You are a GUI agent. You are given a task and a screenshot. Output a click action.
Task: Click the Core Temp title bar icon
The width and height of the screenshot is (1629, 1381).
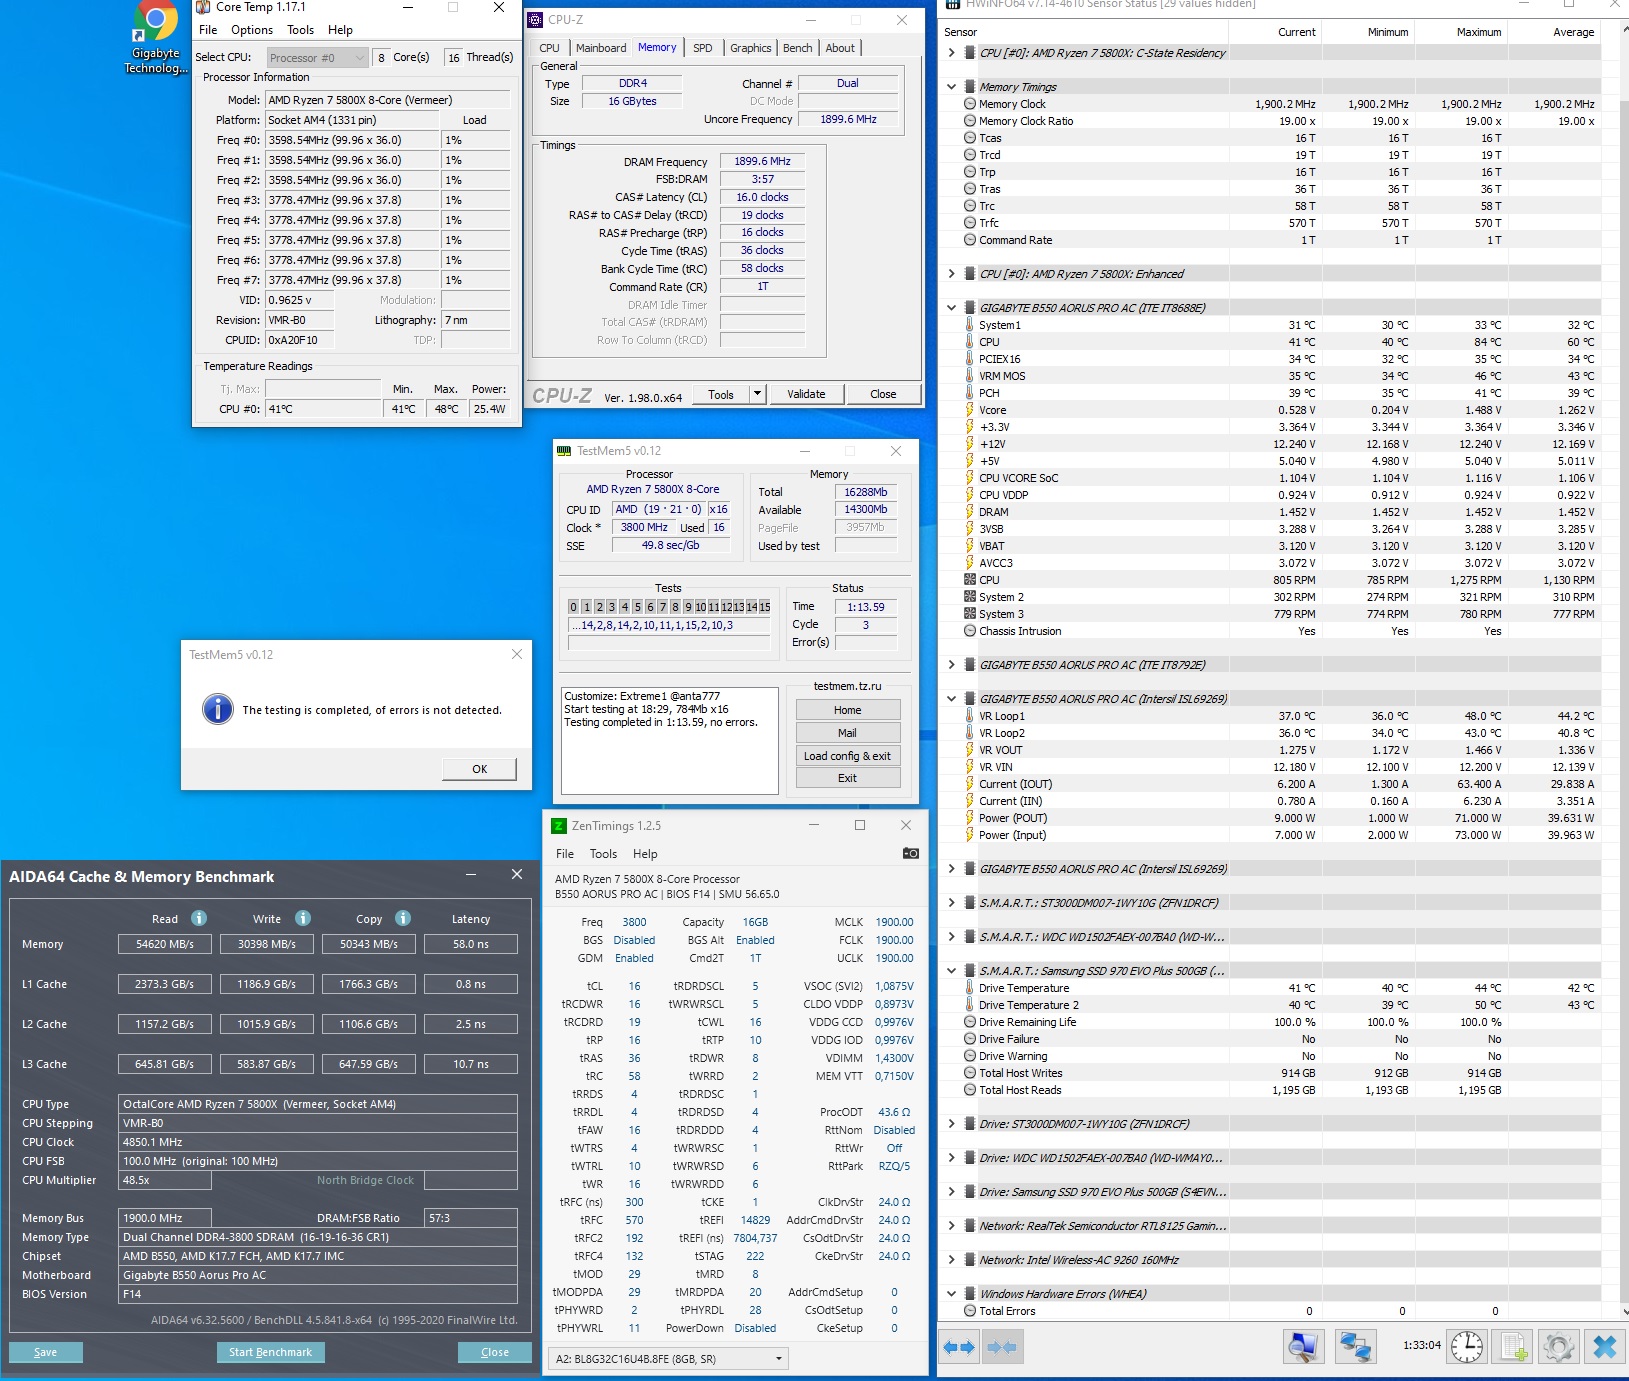click(x=203, y=7)
